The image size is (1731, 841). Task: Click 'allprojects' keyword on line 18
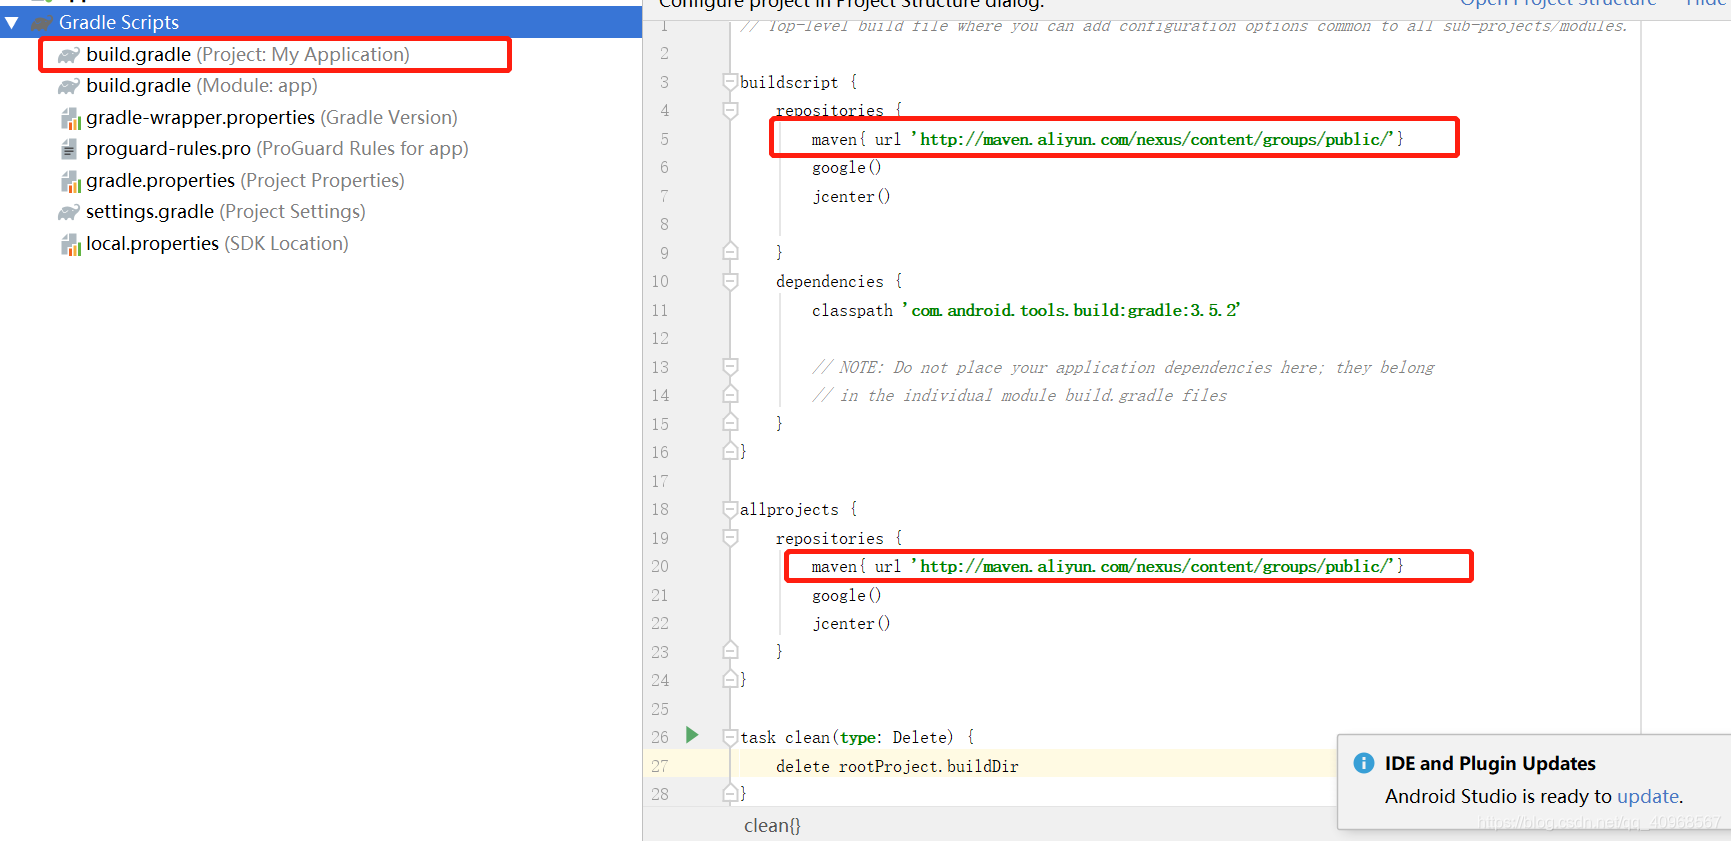(789, 509)
